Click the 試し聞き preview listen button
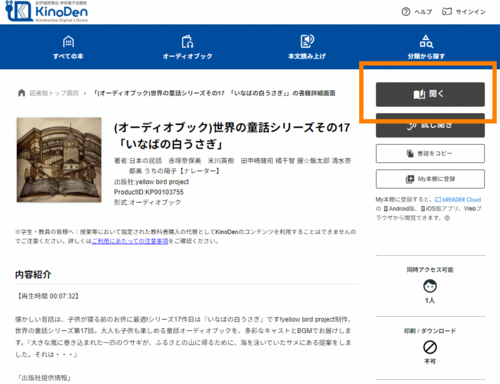This screenshot has width=500, height=384. tap(430, 125)
